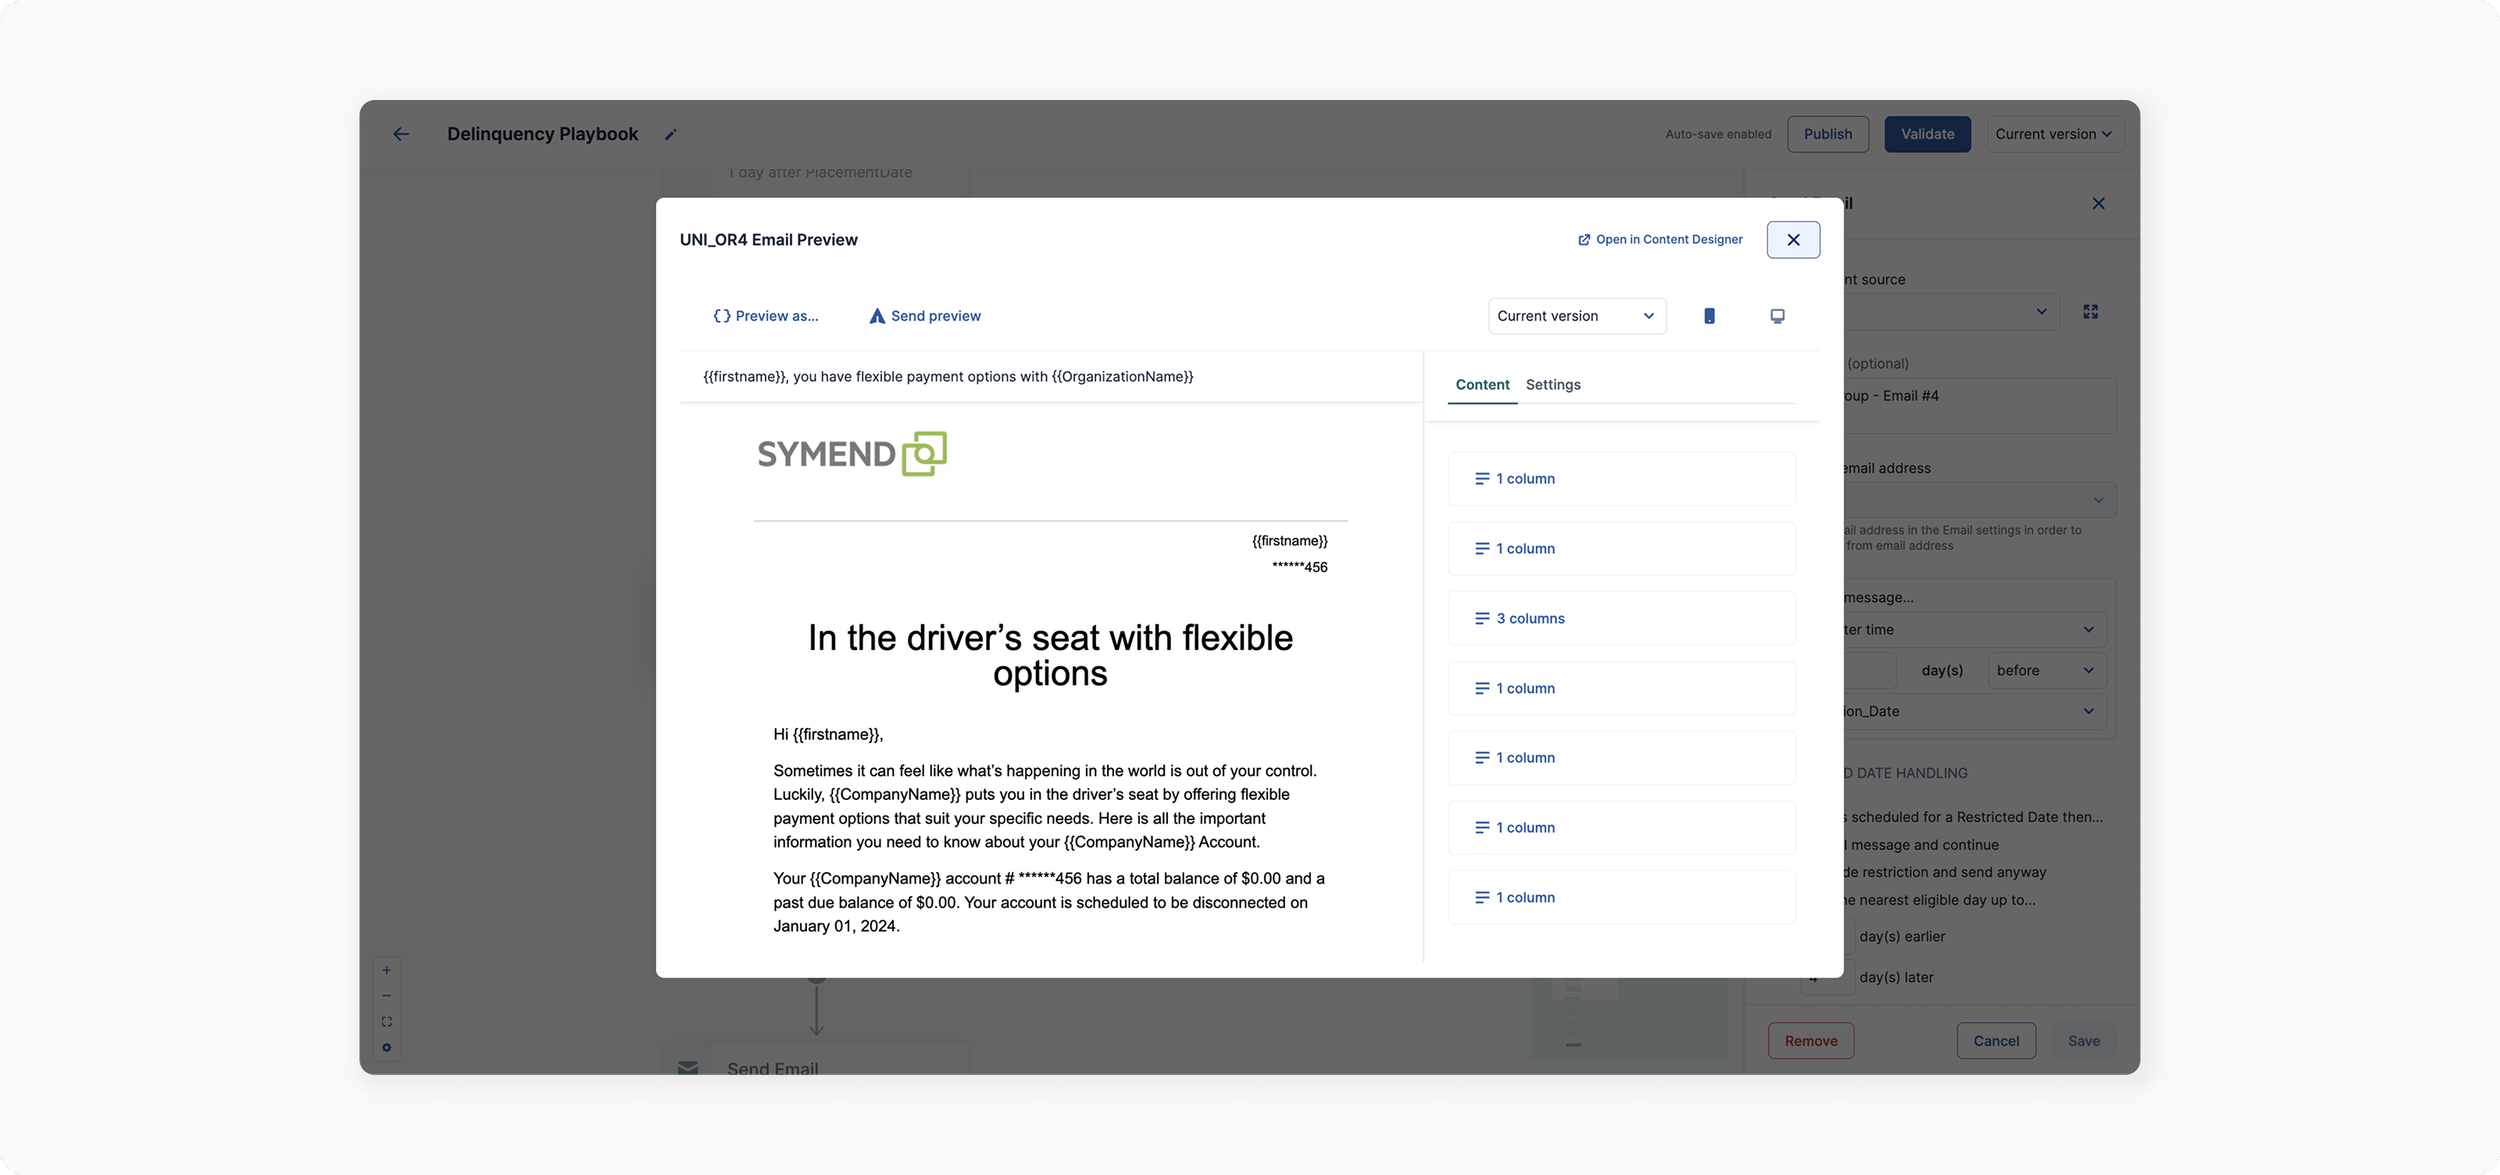Click the Preview as... button
Image resolution: width=2500 pixels, height=1175 pixels.
pyautogui.click(x=766, y=316)
